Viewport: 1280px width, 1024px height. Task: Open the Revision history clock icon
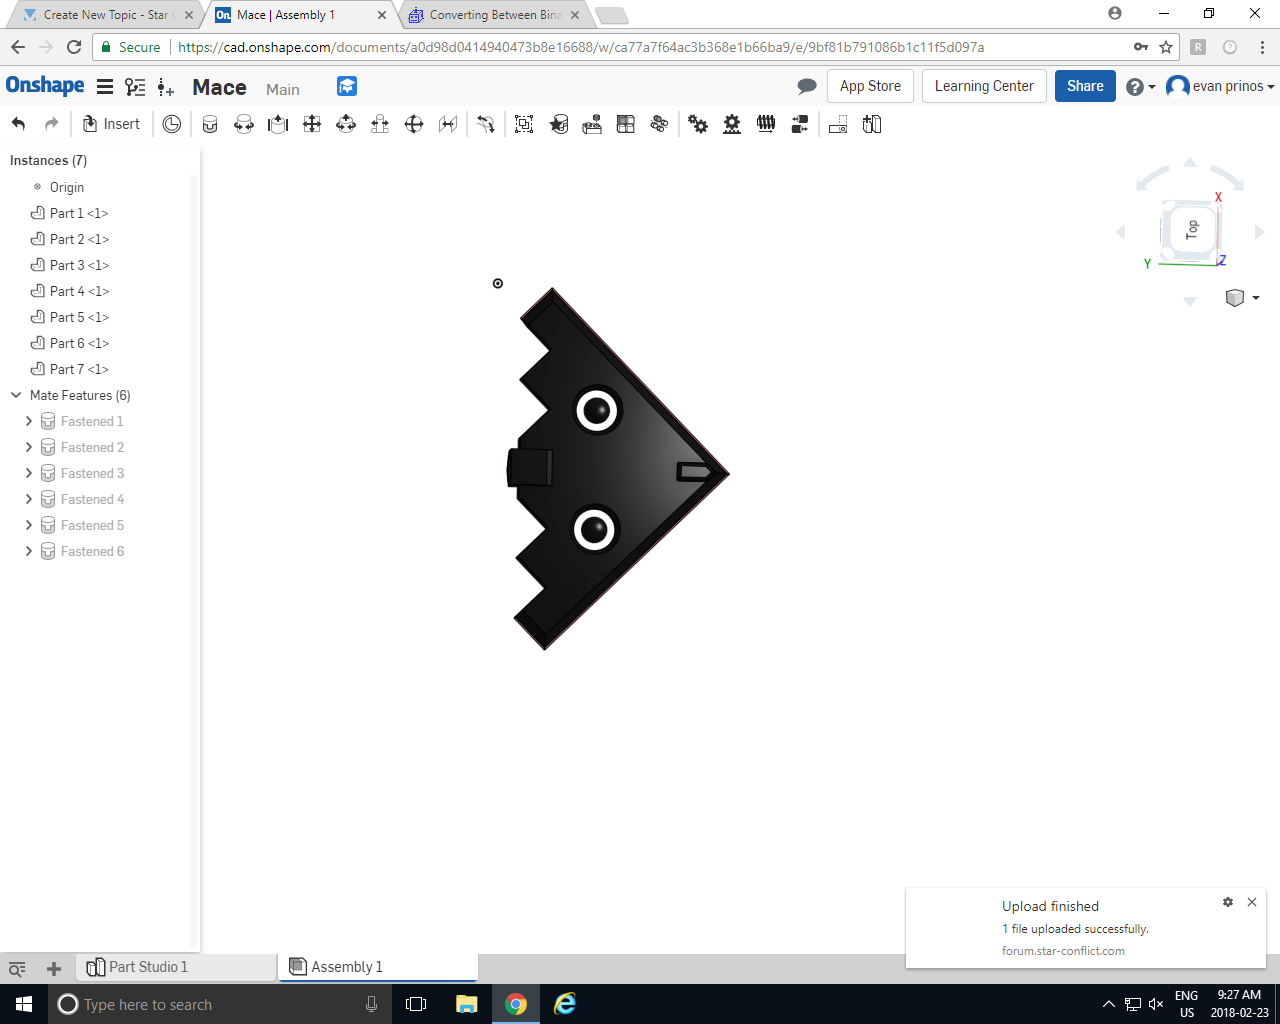point(171,123)
